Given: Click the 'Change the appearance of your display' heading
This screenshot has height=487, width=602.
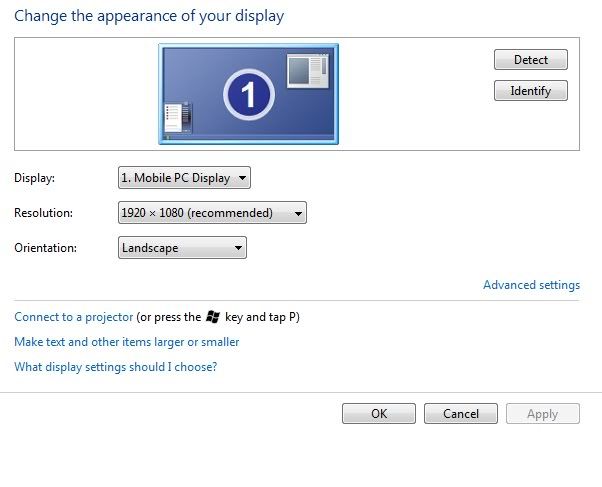Looking at the screenshot, I should [x=149, y=16].
